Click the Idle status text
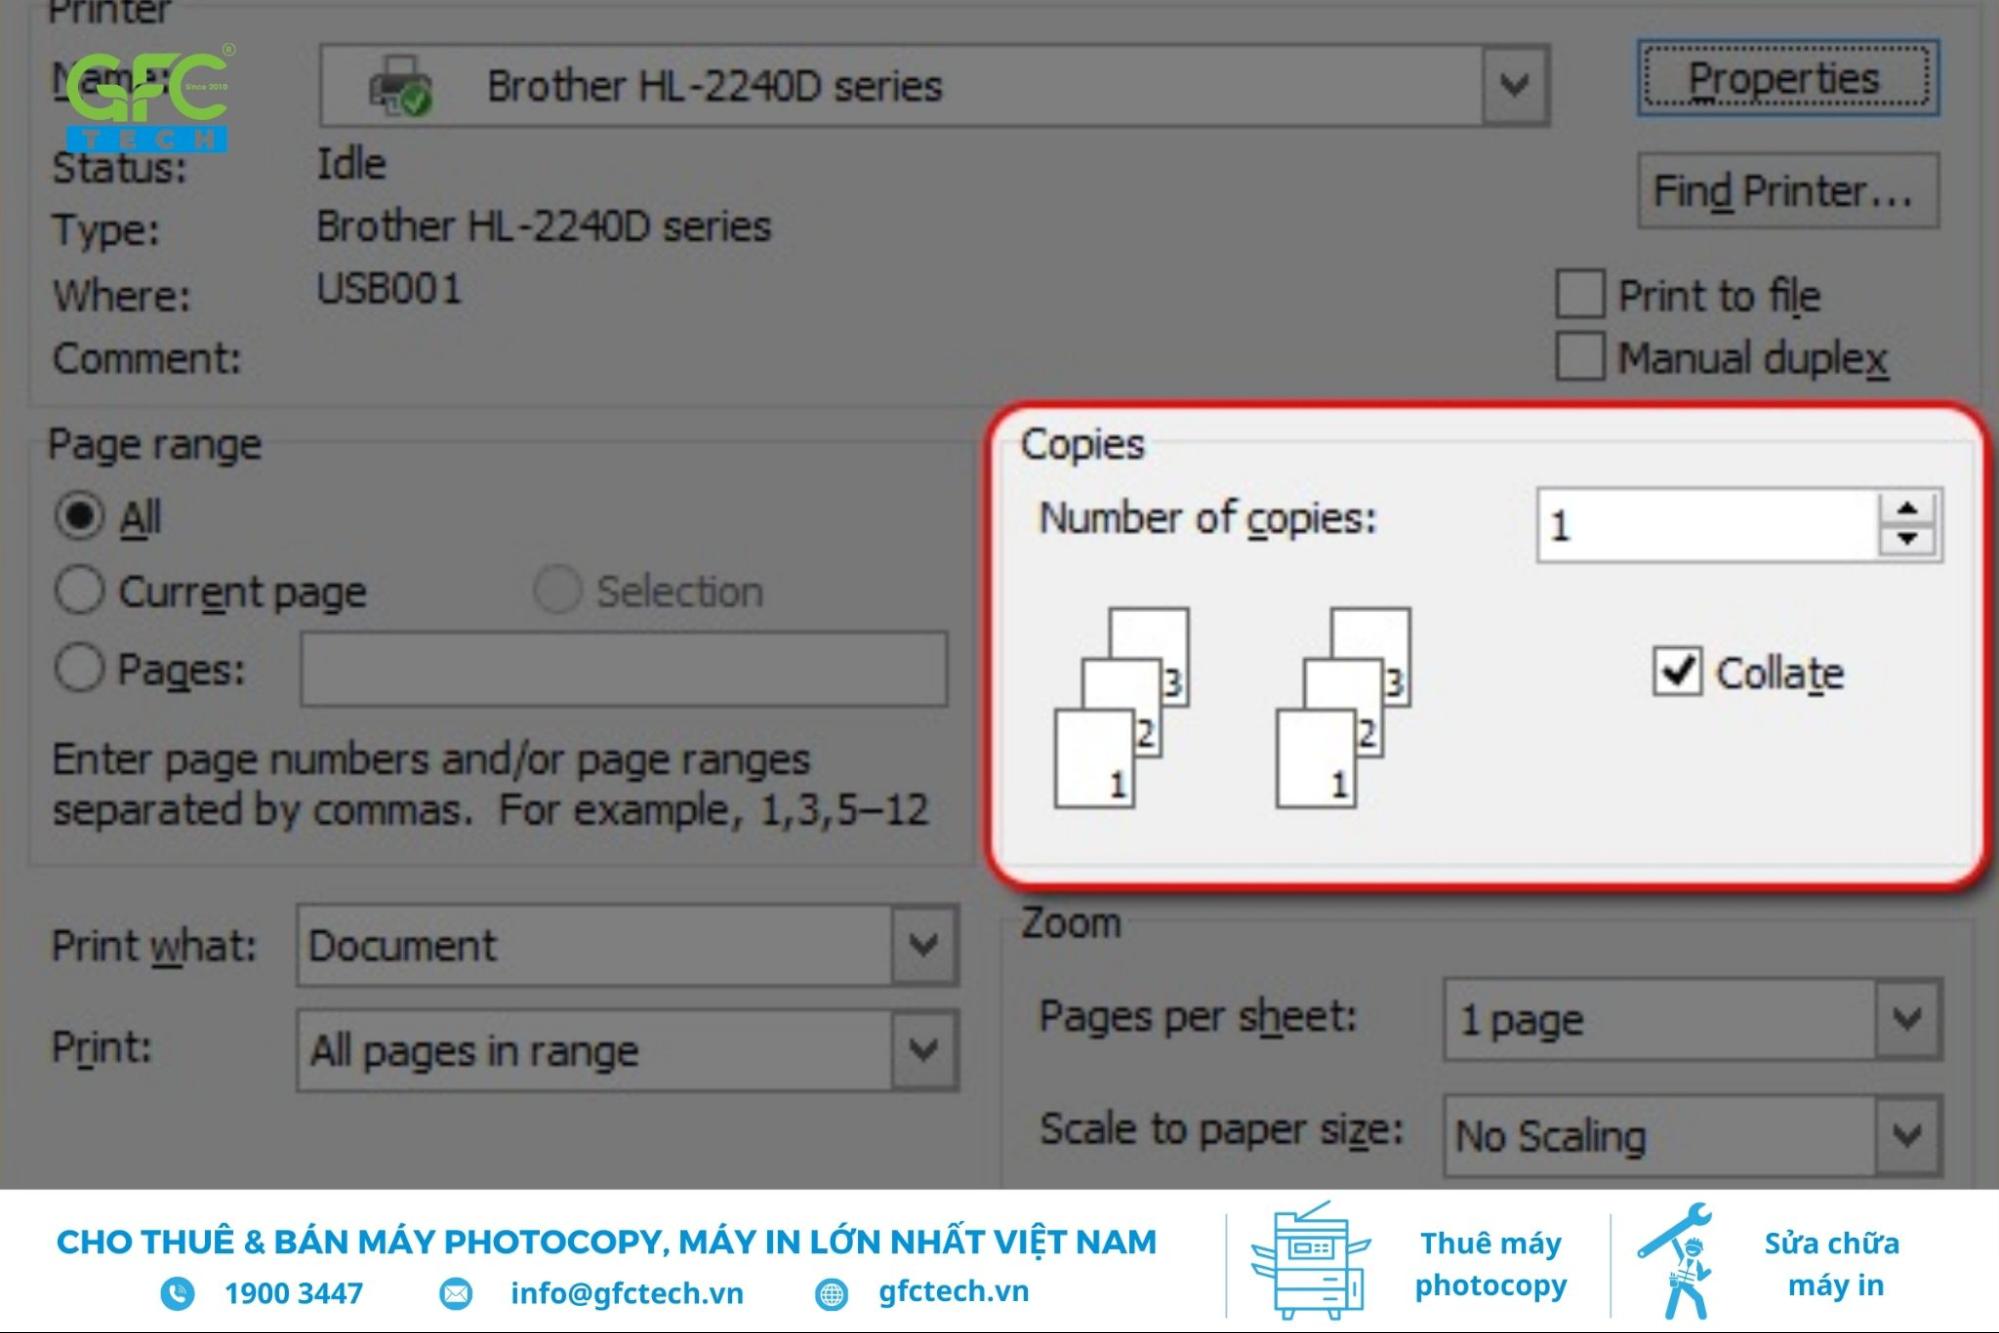1999x1333 pixels. (x=351, y=163)
